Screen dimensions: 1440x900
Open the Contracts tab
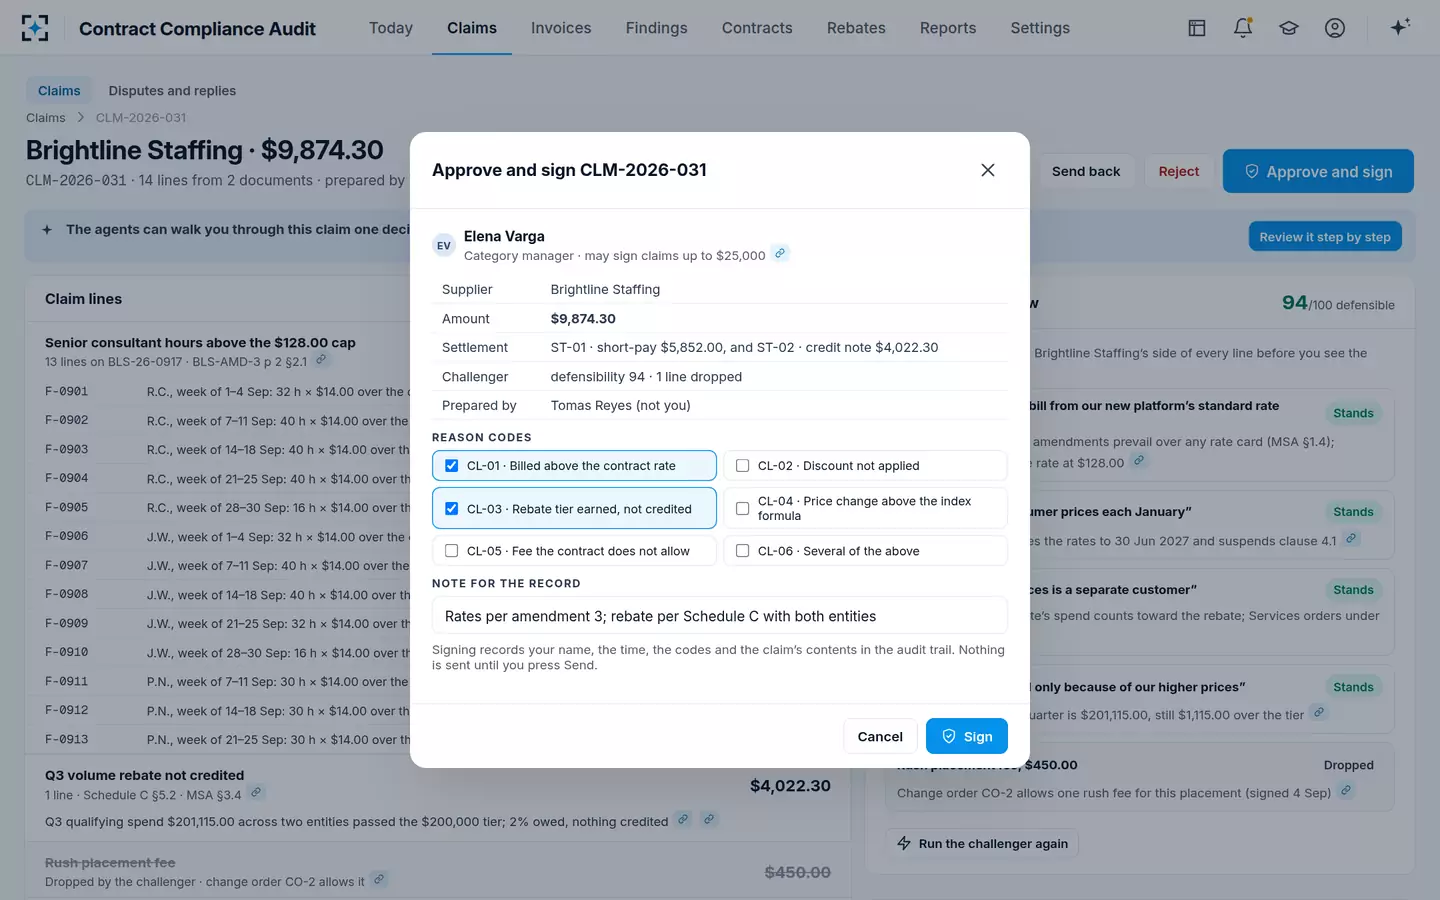pyautogui.click(x=757, y=28)
